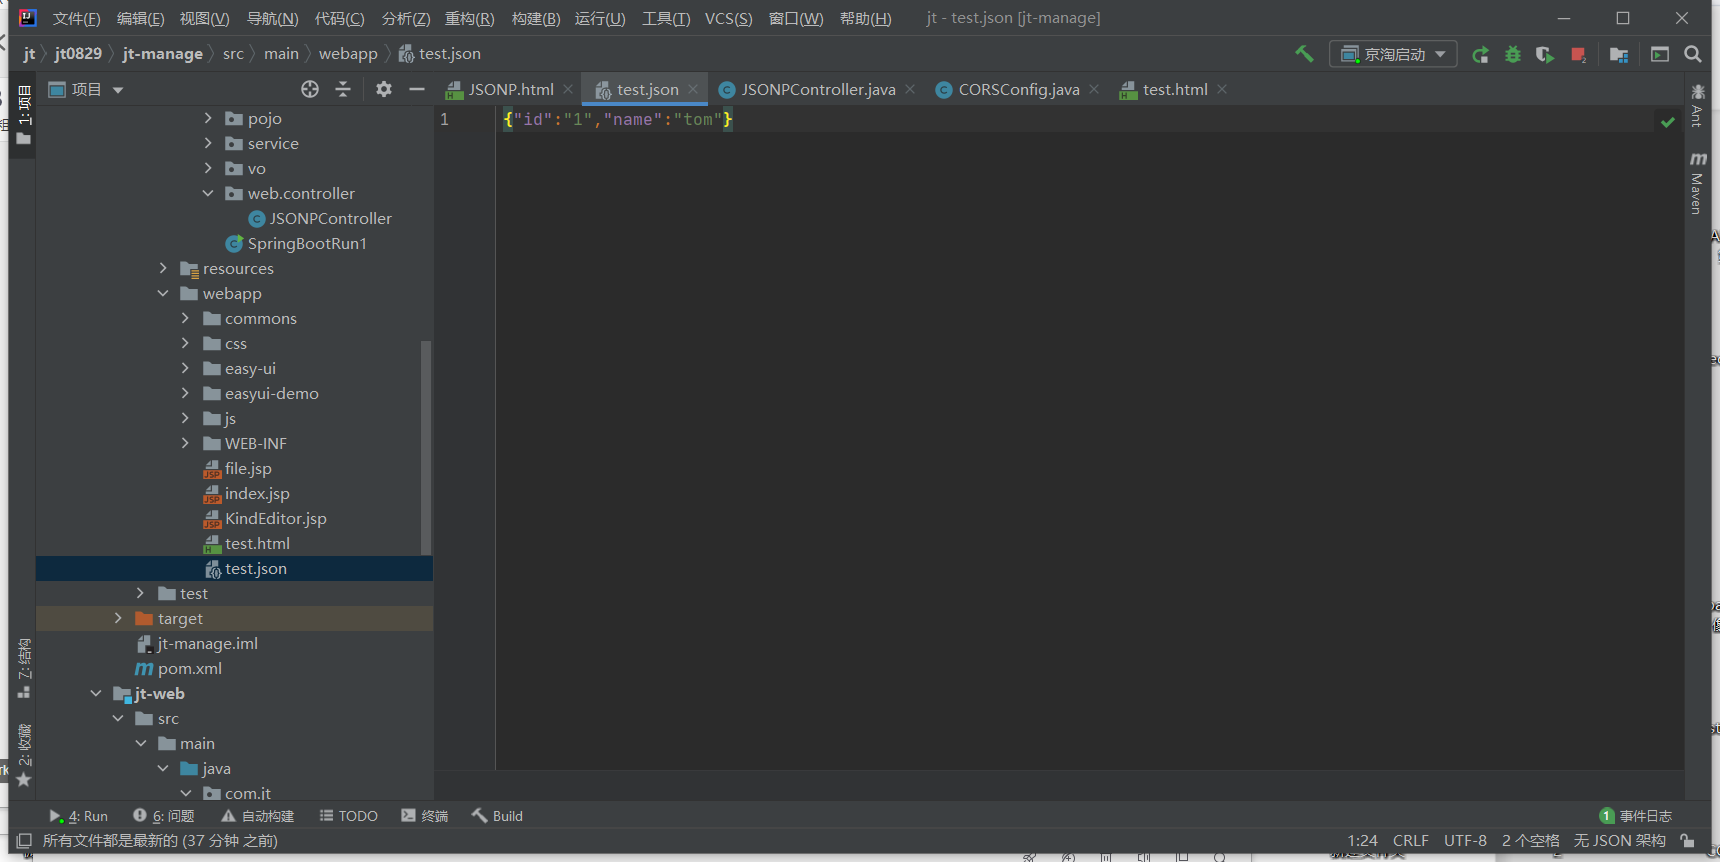Open the 重构(R) menu
This screenshot has width=1720, height=862.
(469, 19)
